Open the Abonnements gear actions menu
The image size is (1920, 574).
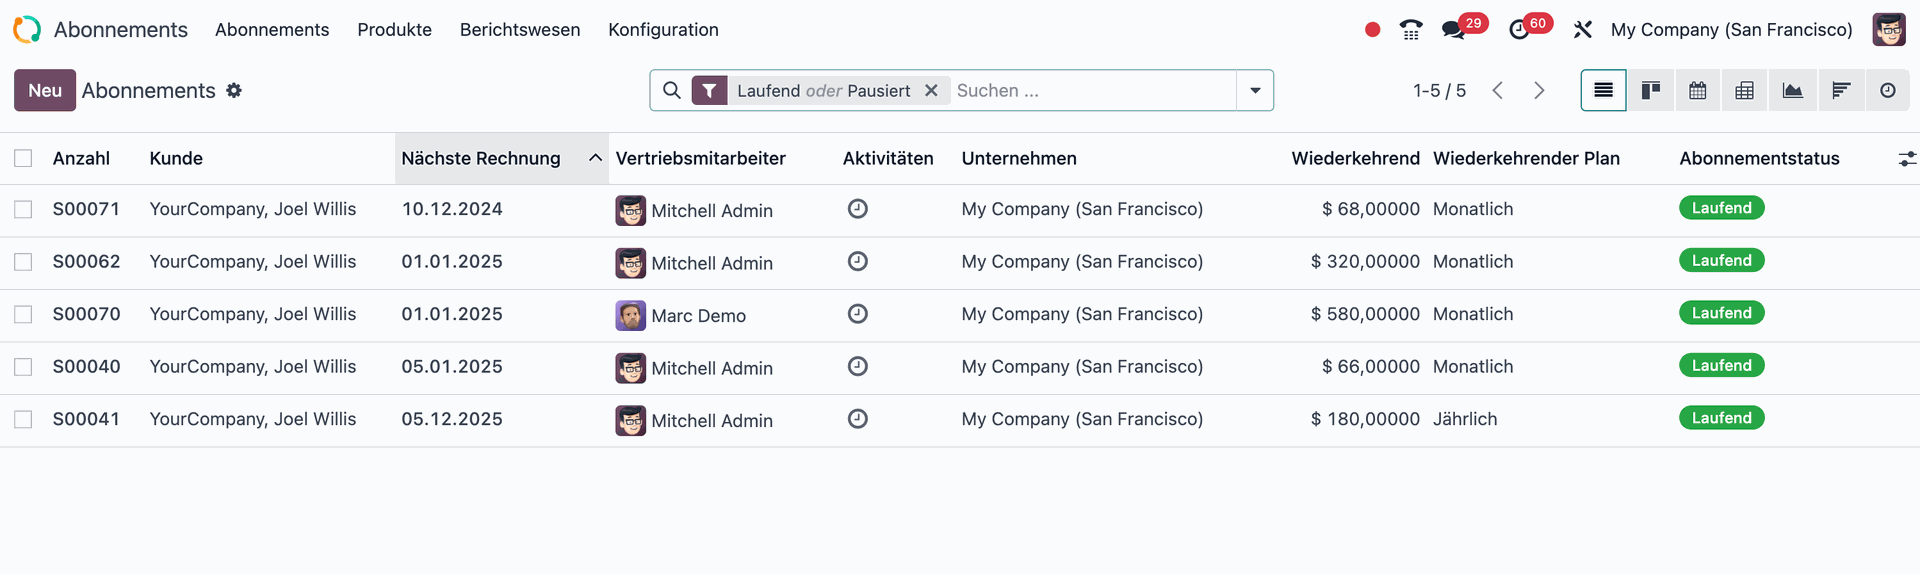pyautogui.click(x=234, y=91)
